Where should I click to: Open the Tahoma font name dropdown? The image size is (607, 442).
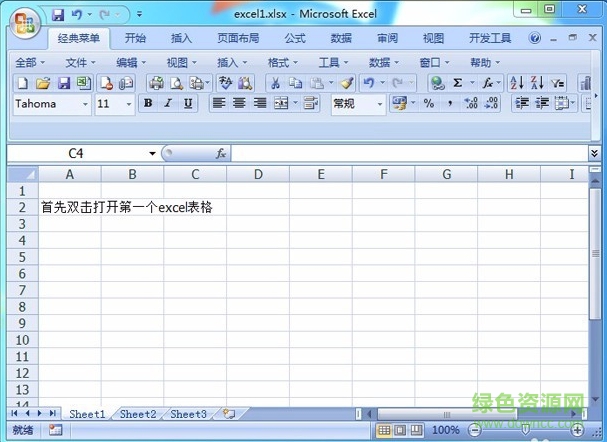[85, 104]
